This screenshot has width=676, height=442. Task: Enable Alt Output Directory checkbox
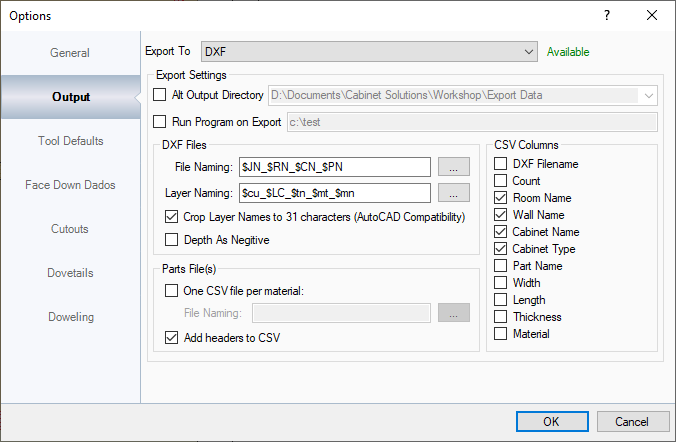[x=160, y=96]
